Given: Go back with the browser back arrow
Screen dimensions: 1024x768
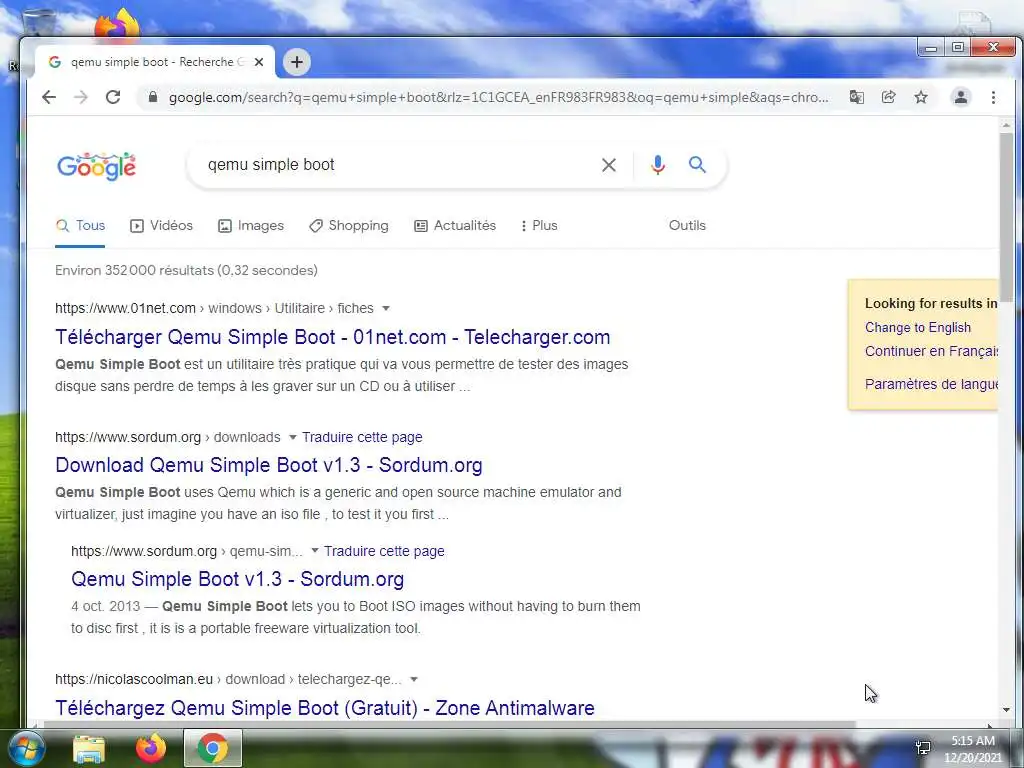Looking at the screenshot, I should (49, 97).
